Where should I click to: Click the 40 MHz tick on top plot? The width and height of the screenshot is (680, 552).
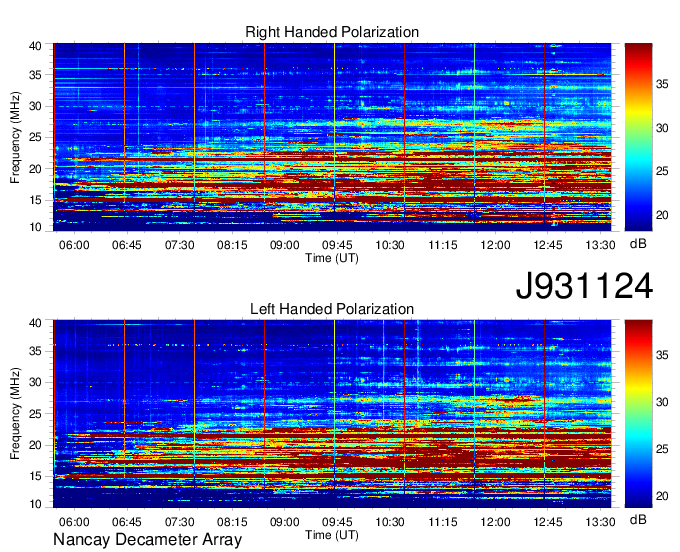click(x=35, y=46)
